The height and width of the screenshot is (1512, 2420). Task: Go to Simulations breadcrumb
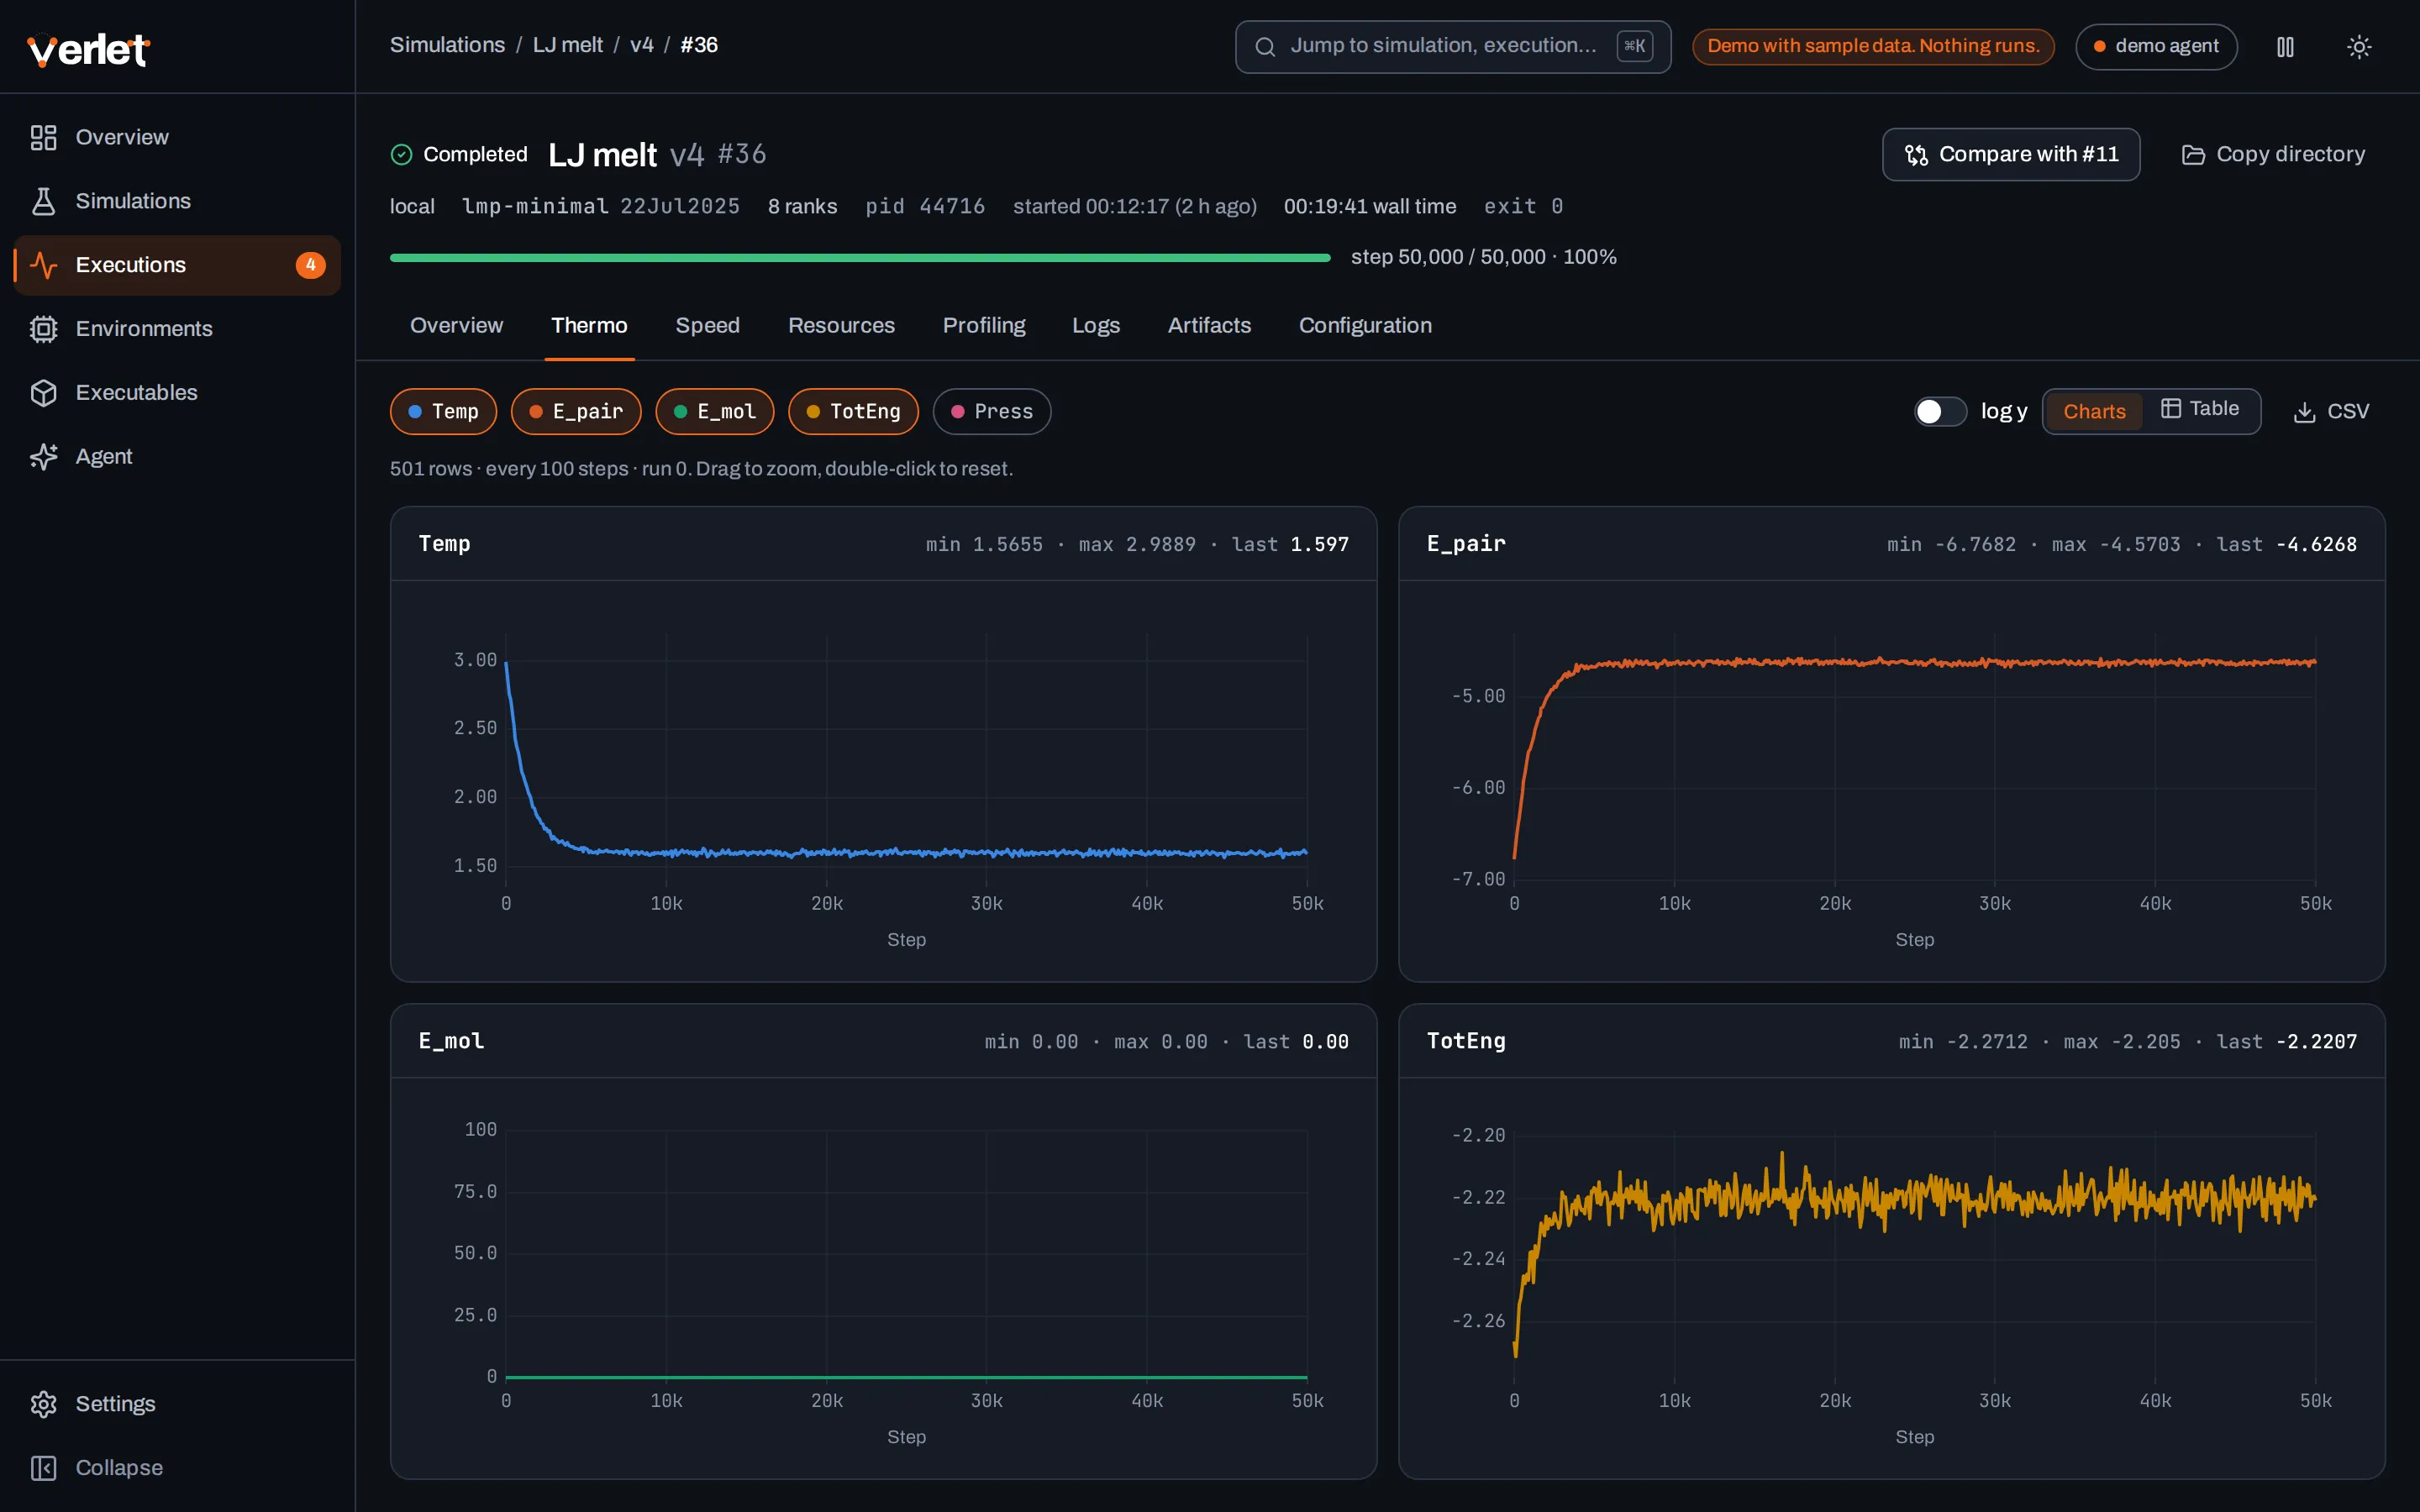[x=447, y=45]
